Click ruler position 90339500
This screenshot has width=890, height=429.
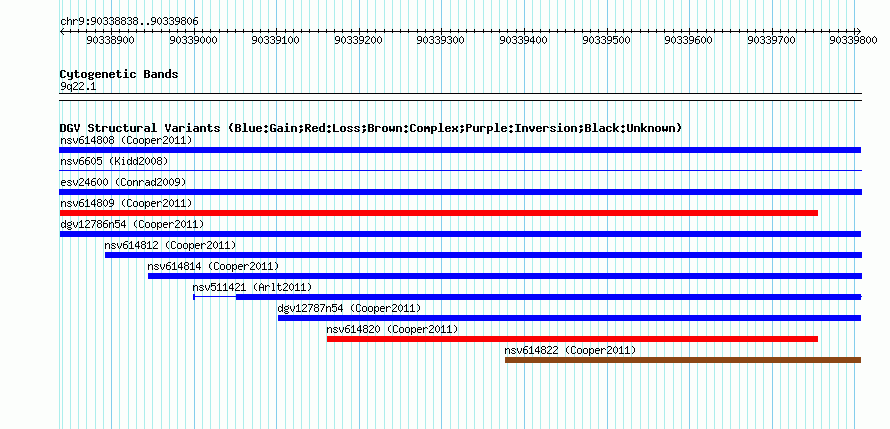607,40
